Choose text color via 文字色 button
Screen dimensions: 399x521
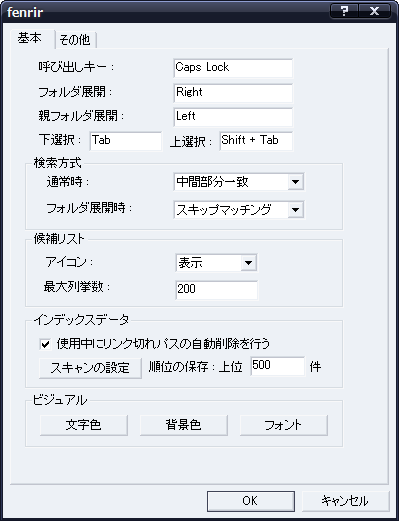[x=84, y=425]
